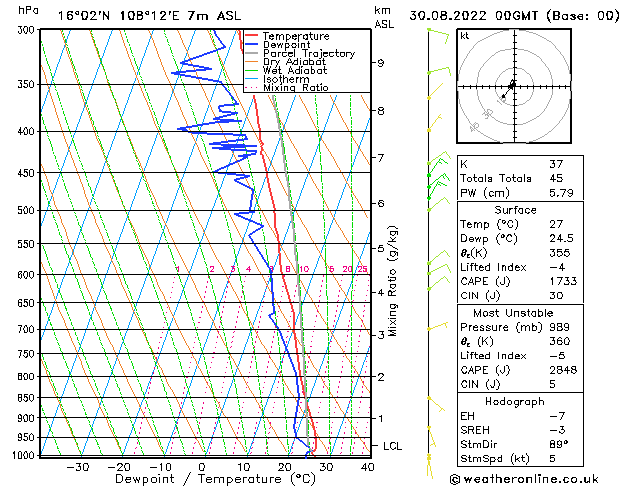Click the Most Unstable CAPE value 2848
The image size is (629, 486).
(x=563, y=370)
